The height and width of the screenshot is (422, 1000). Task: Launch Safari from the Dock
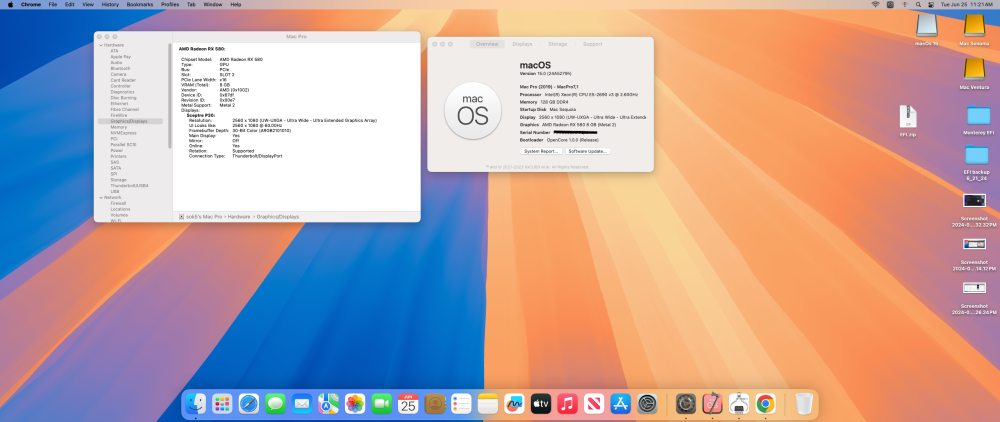pos(249,403)
